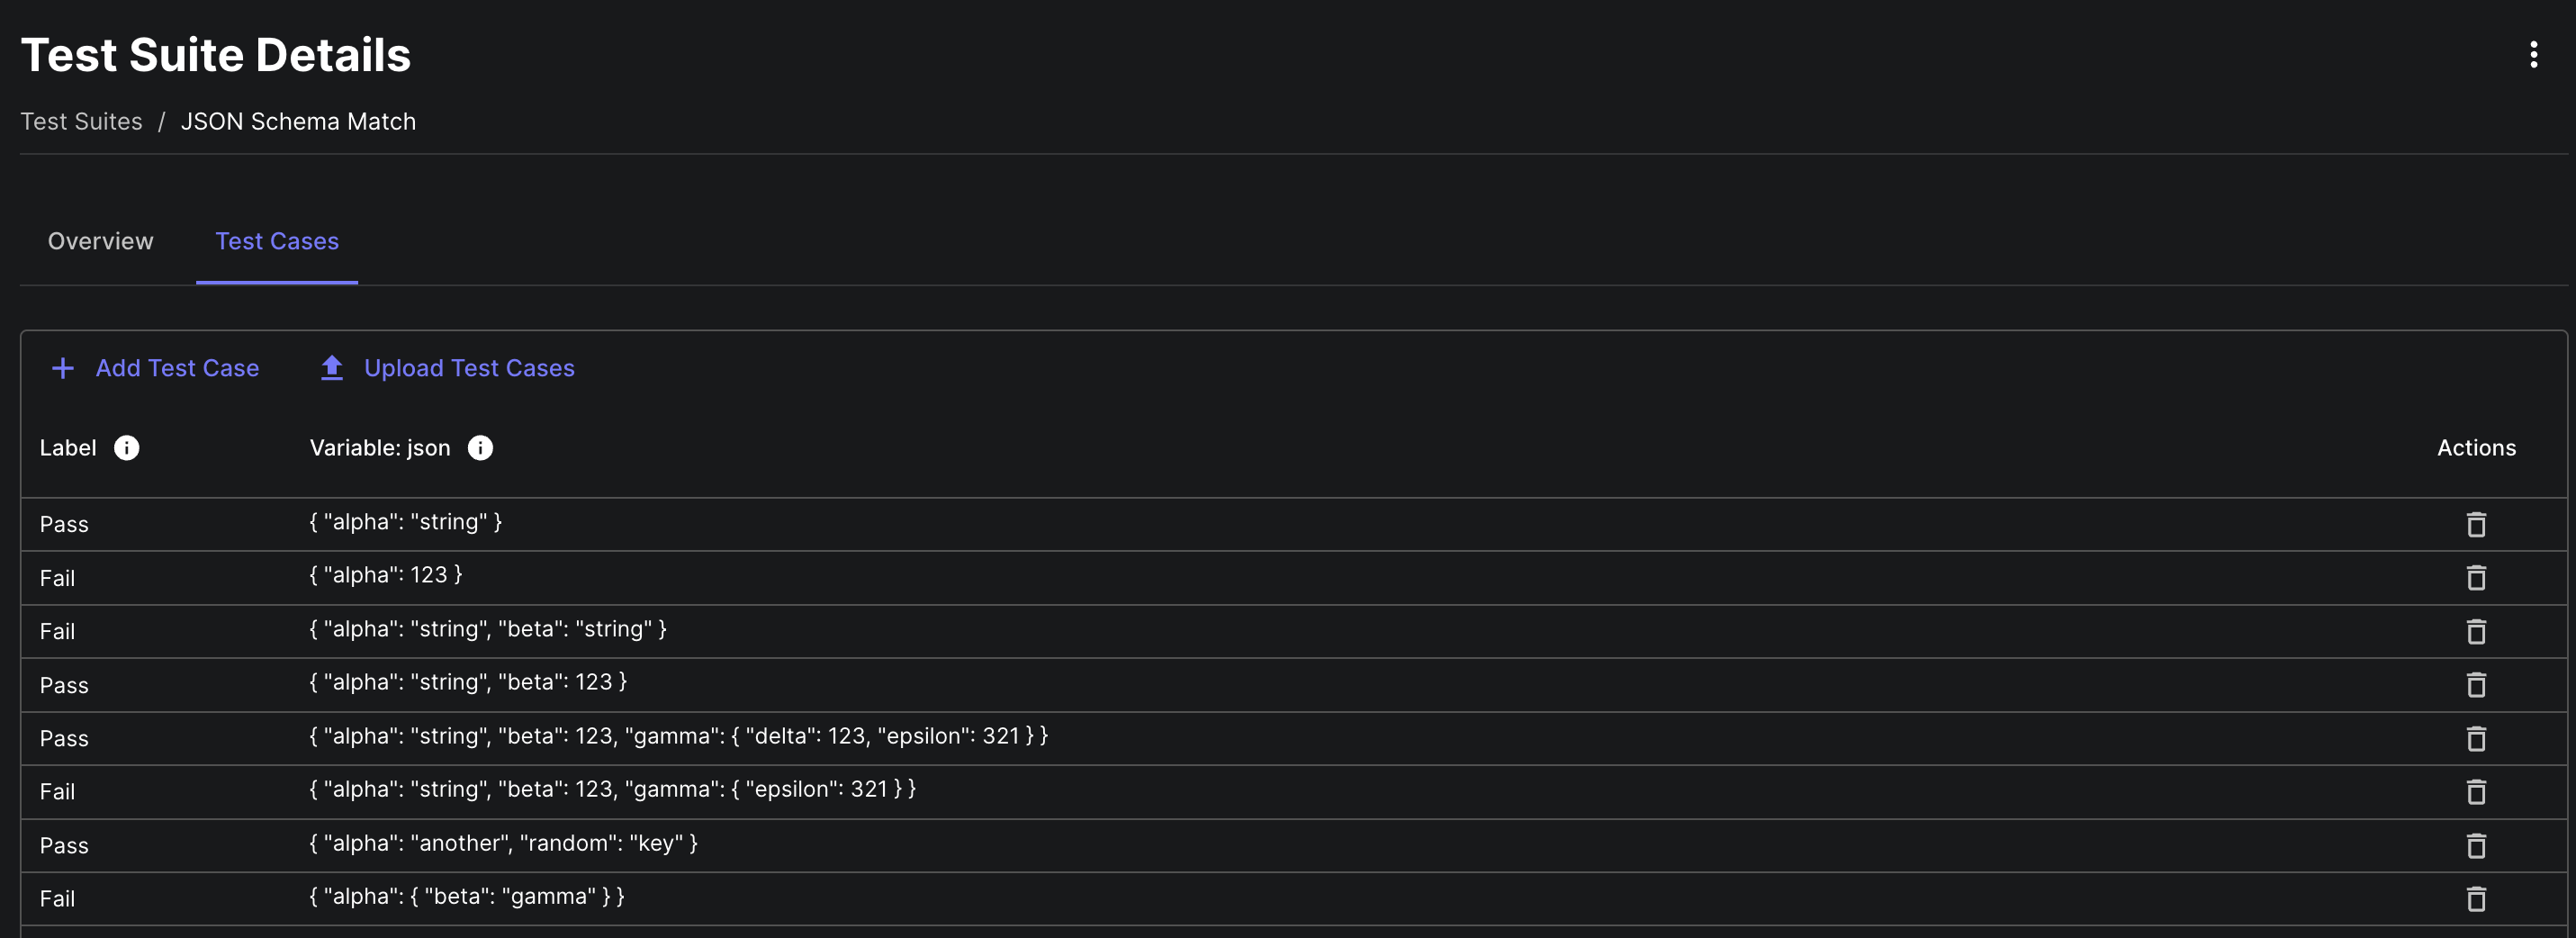Go to Test Suites breadcrumb link

click(x=81, y=121)
